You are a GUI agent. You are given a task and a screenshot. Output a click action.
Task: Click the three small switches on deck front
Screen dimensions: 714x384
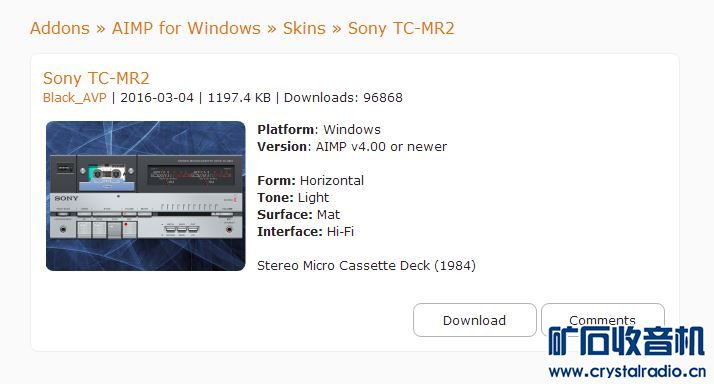(x=182, y=229)
